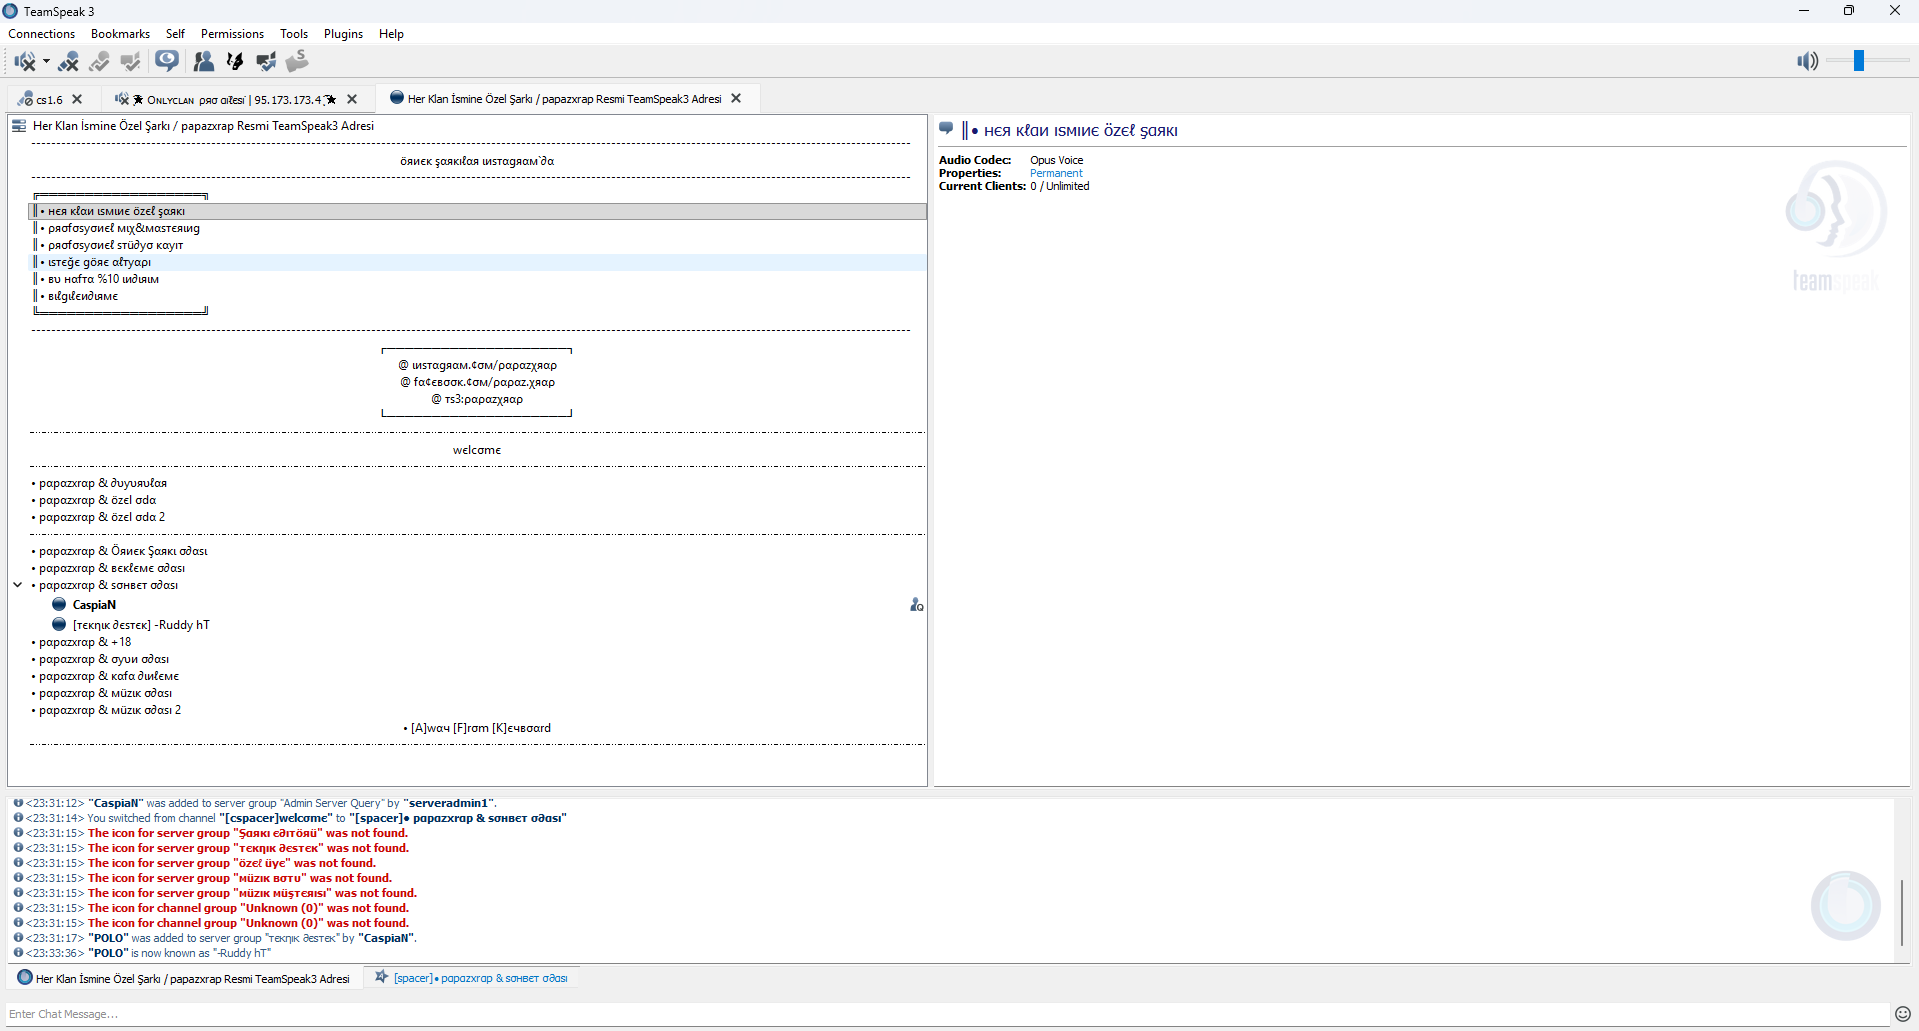Screen dimensions: 1919x1031
Task: Click the greyed microphone-with-checkmark toolbar icon
Action: (x=100, y=62)
